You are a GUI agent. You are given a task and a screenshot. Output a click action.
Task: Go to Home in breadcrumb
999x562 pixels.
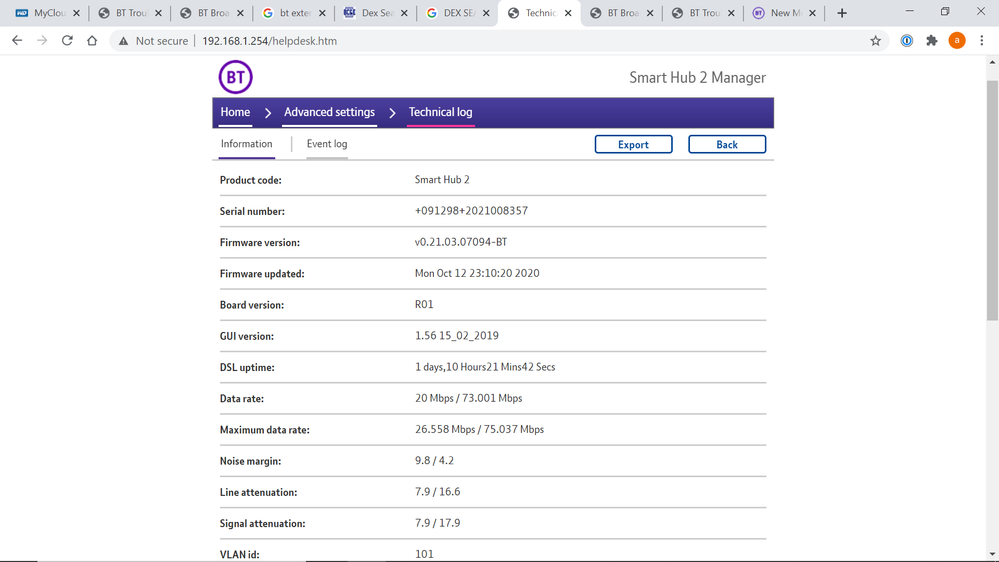tap(235, 112)
